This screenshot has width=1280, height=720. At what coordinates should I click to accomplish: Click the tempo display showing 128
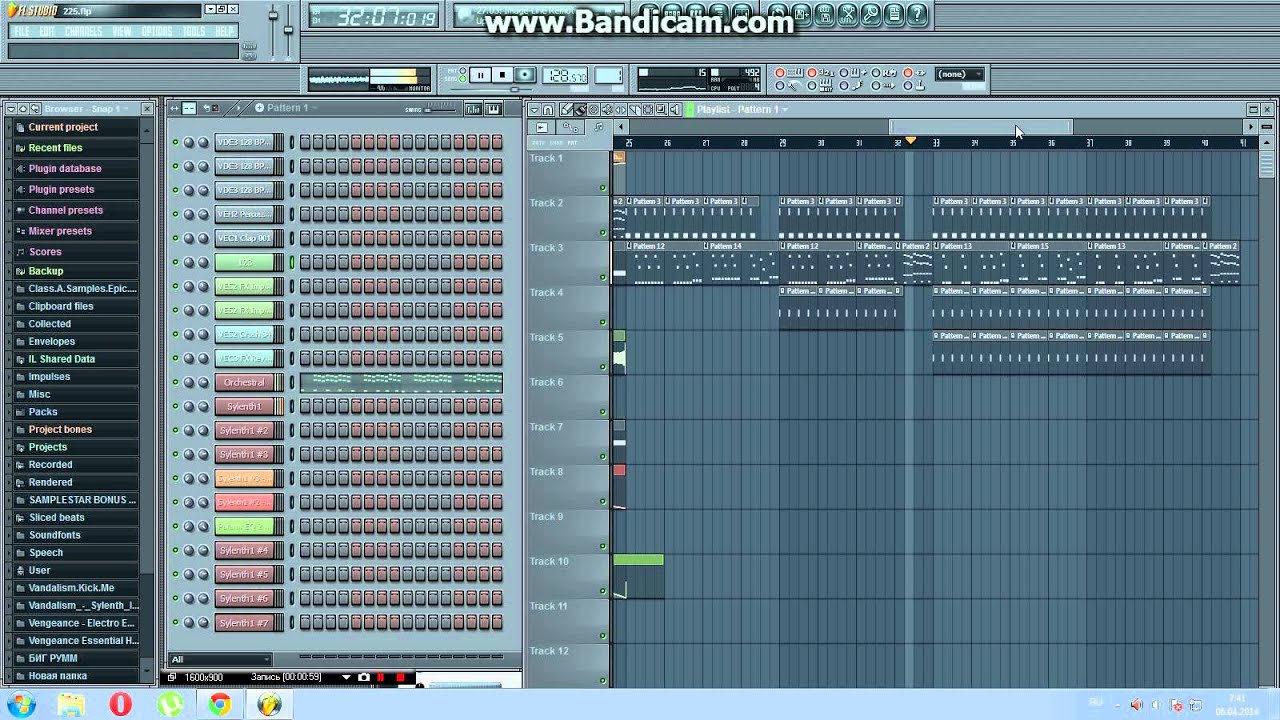[565, 75]
